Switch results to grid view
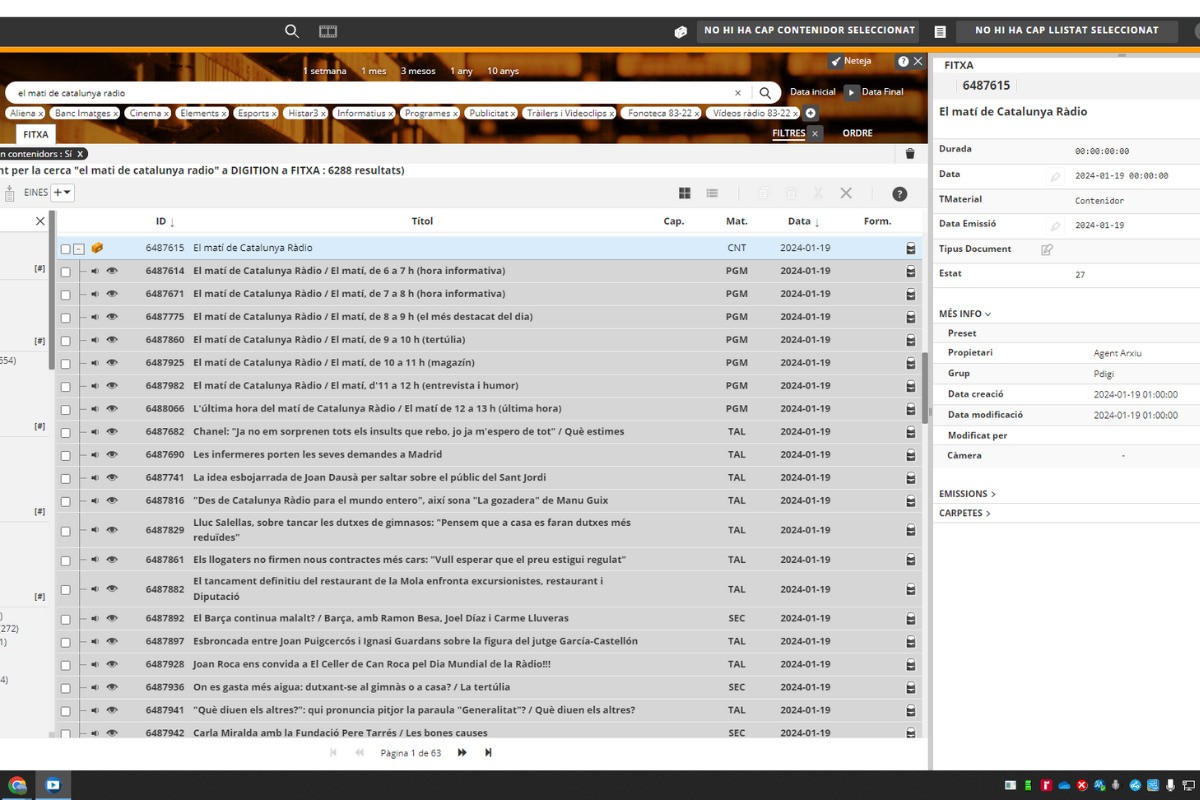Viewport: 1200px width, 800px height. 685,193
